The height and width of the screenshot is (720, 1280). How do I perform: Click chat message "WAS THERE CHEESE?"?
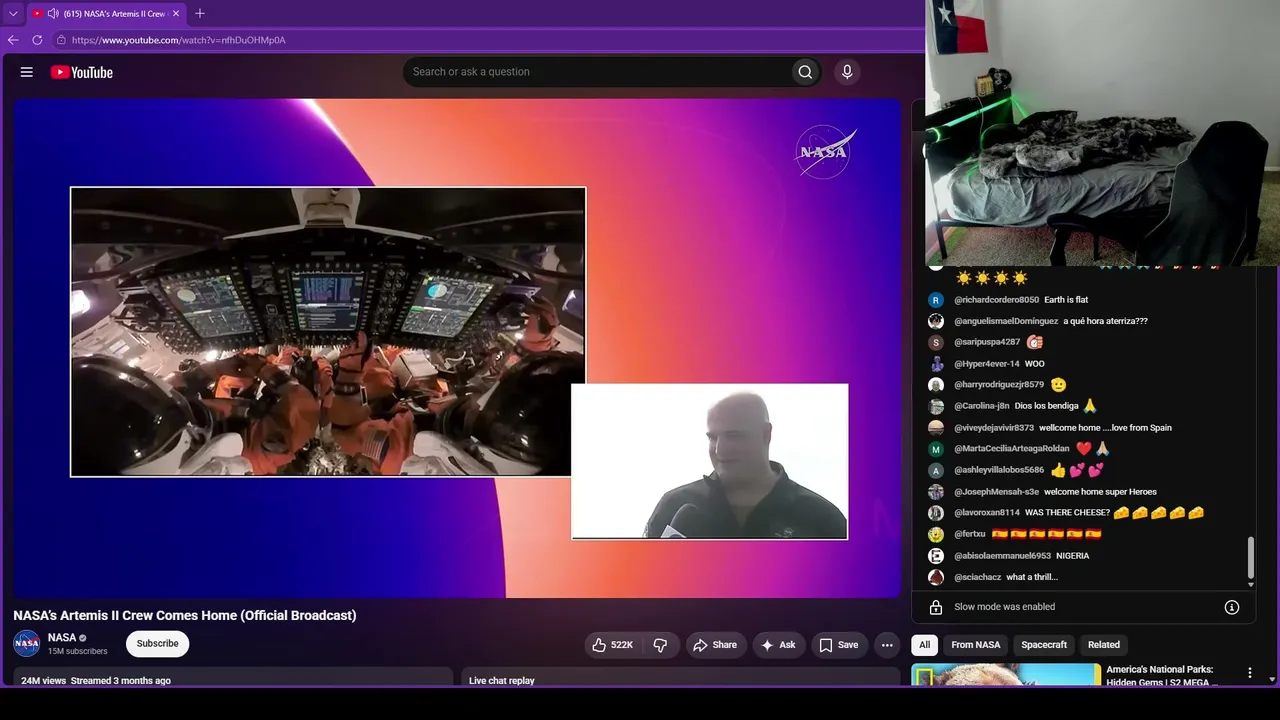(1067, 513)
